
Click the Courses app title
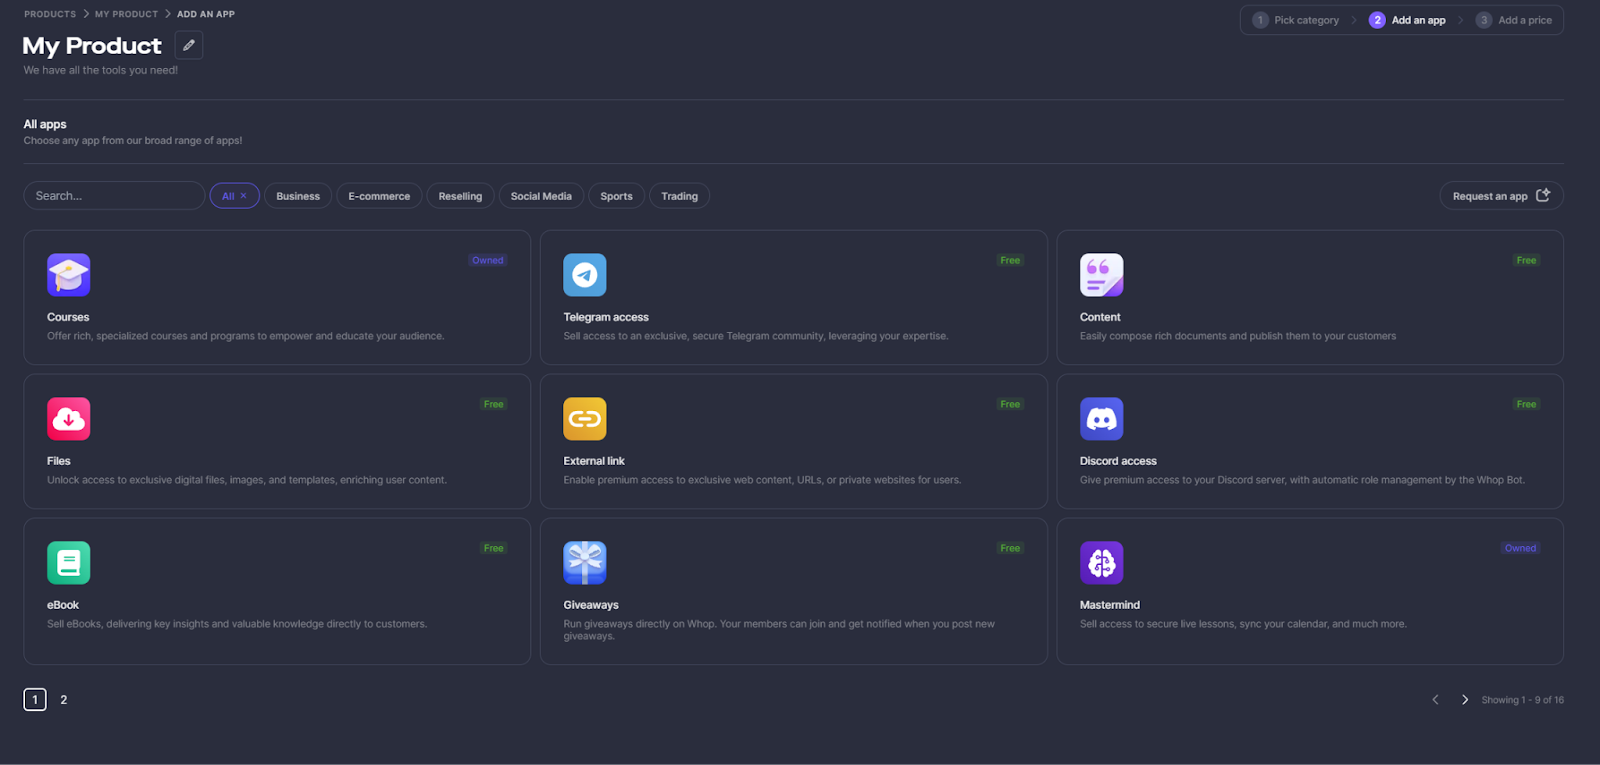tap(68, 317)
